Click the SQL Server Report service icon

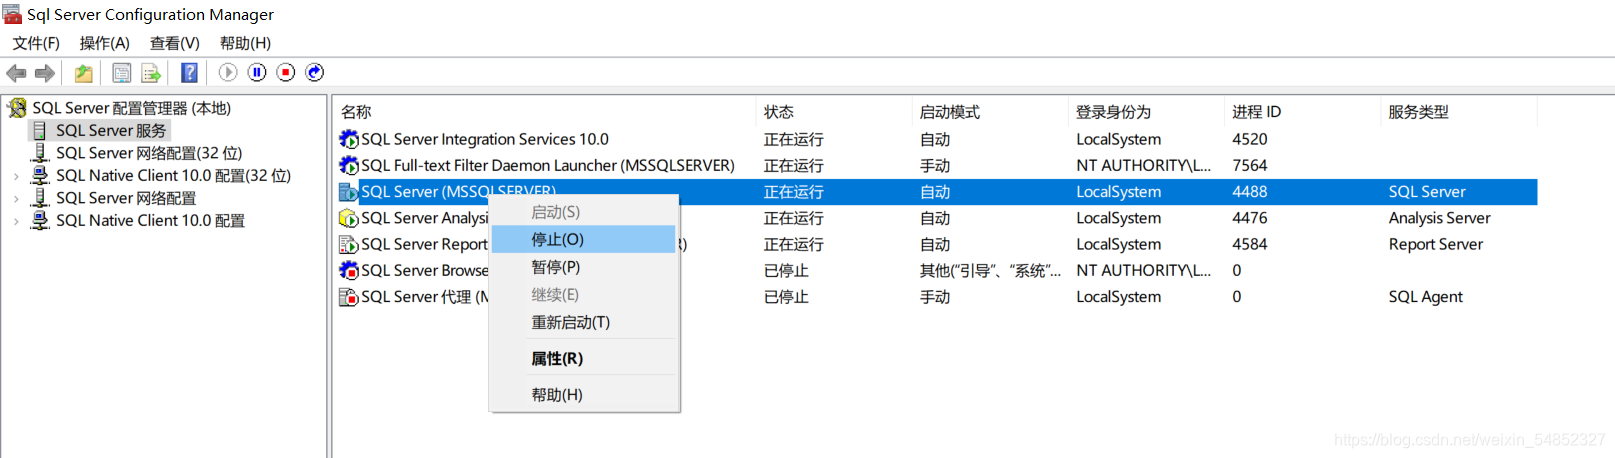pyautogui.click(x=348, y=244)
